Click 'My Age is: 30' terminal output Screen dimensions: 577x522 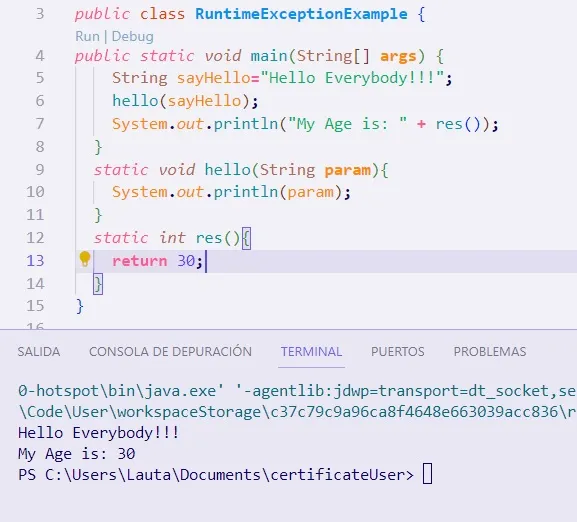point(77,454)
